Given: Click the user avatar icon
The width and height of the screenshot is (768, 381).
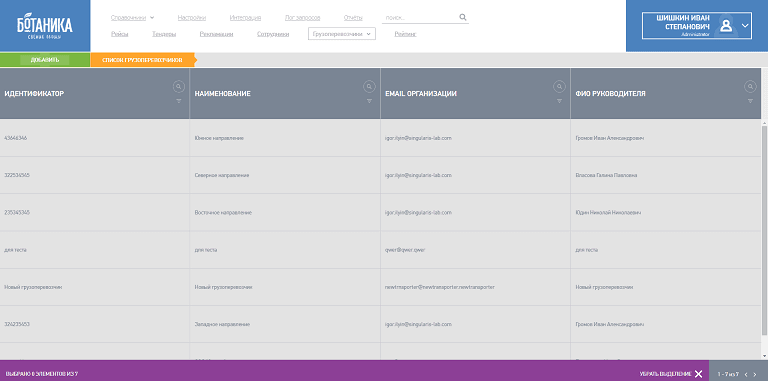Looking at the screenshot, I should (726, 25).
